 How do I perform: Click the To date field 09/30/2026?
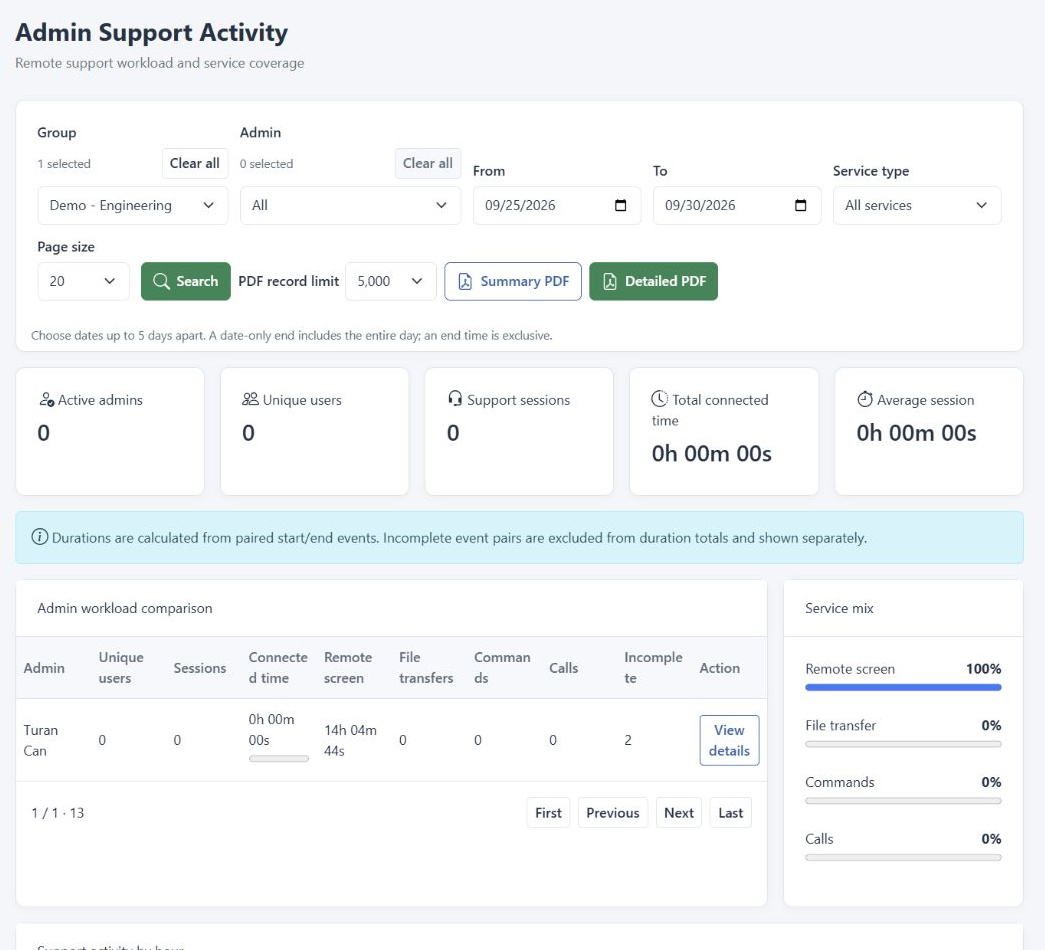[x=737, y=205]
